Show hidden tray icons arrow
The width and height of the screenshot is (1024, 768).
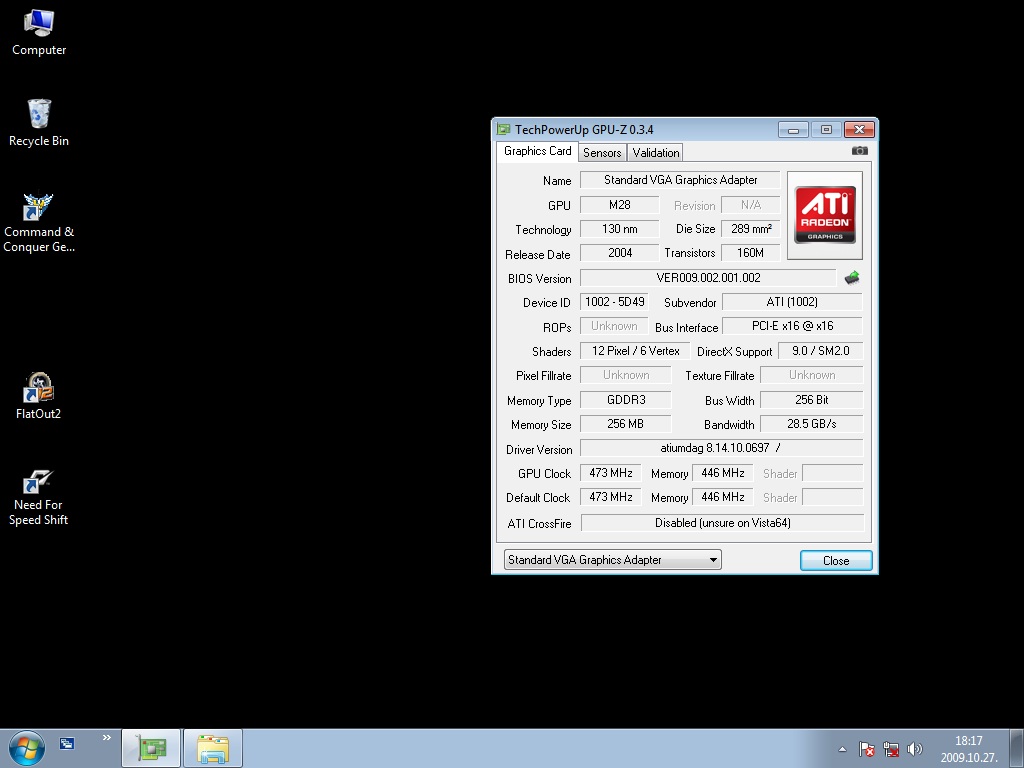(842, 749)
